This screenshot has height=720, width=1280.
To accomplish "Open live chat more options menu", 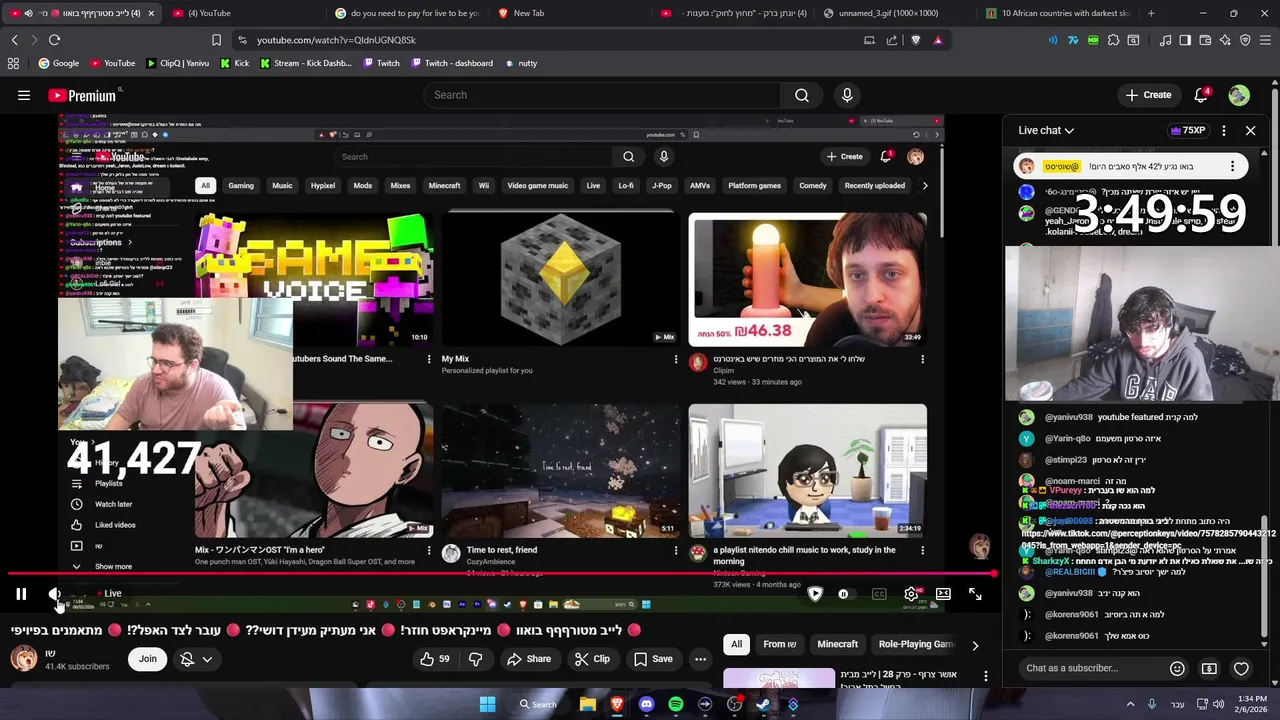I will click(1224, 130).
